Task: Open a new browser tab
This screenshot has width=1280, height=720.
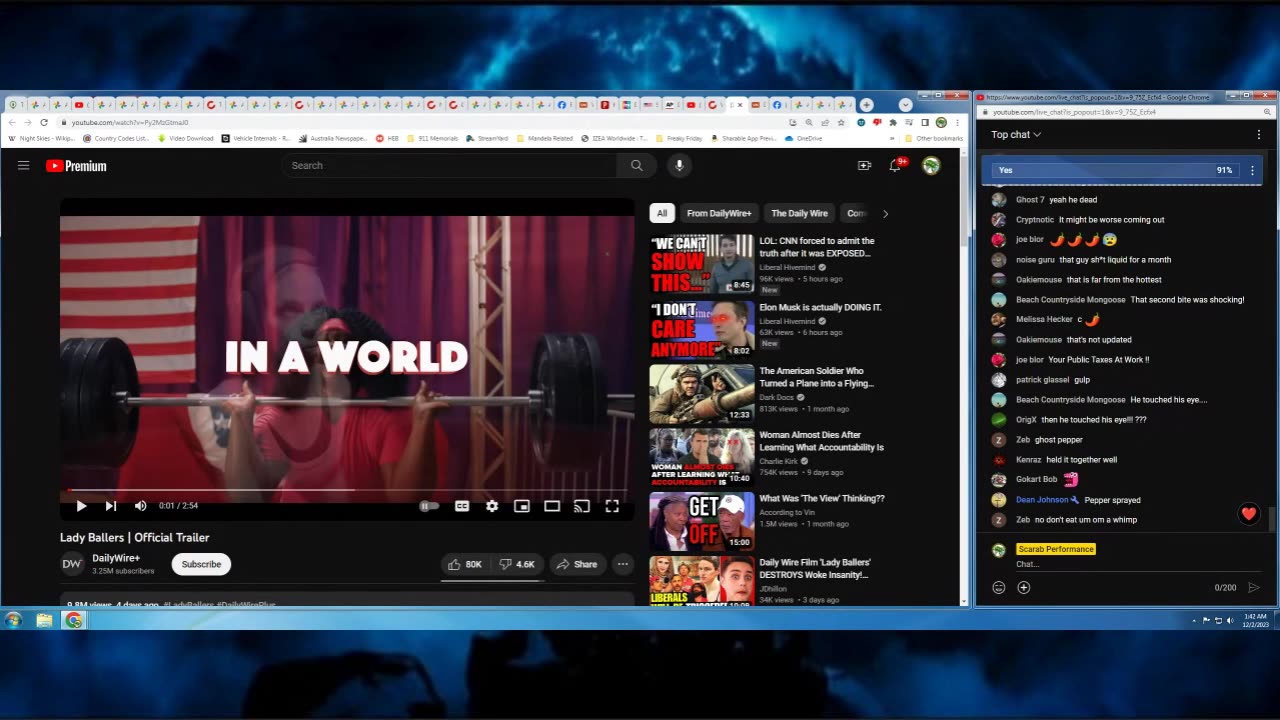Action: coord(867,104)
